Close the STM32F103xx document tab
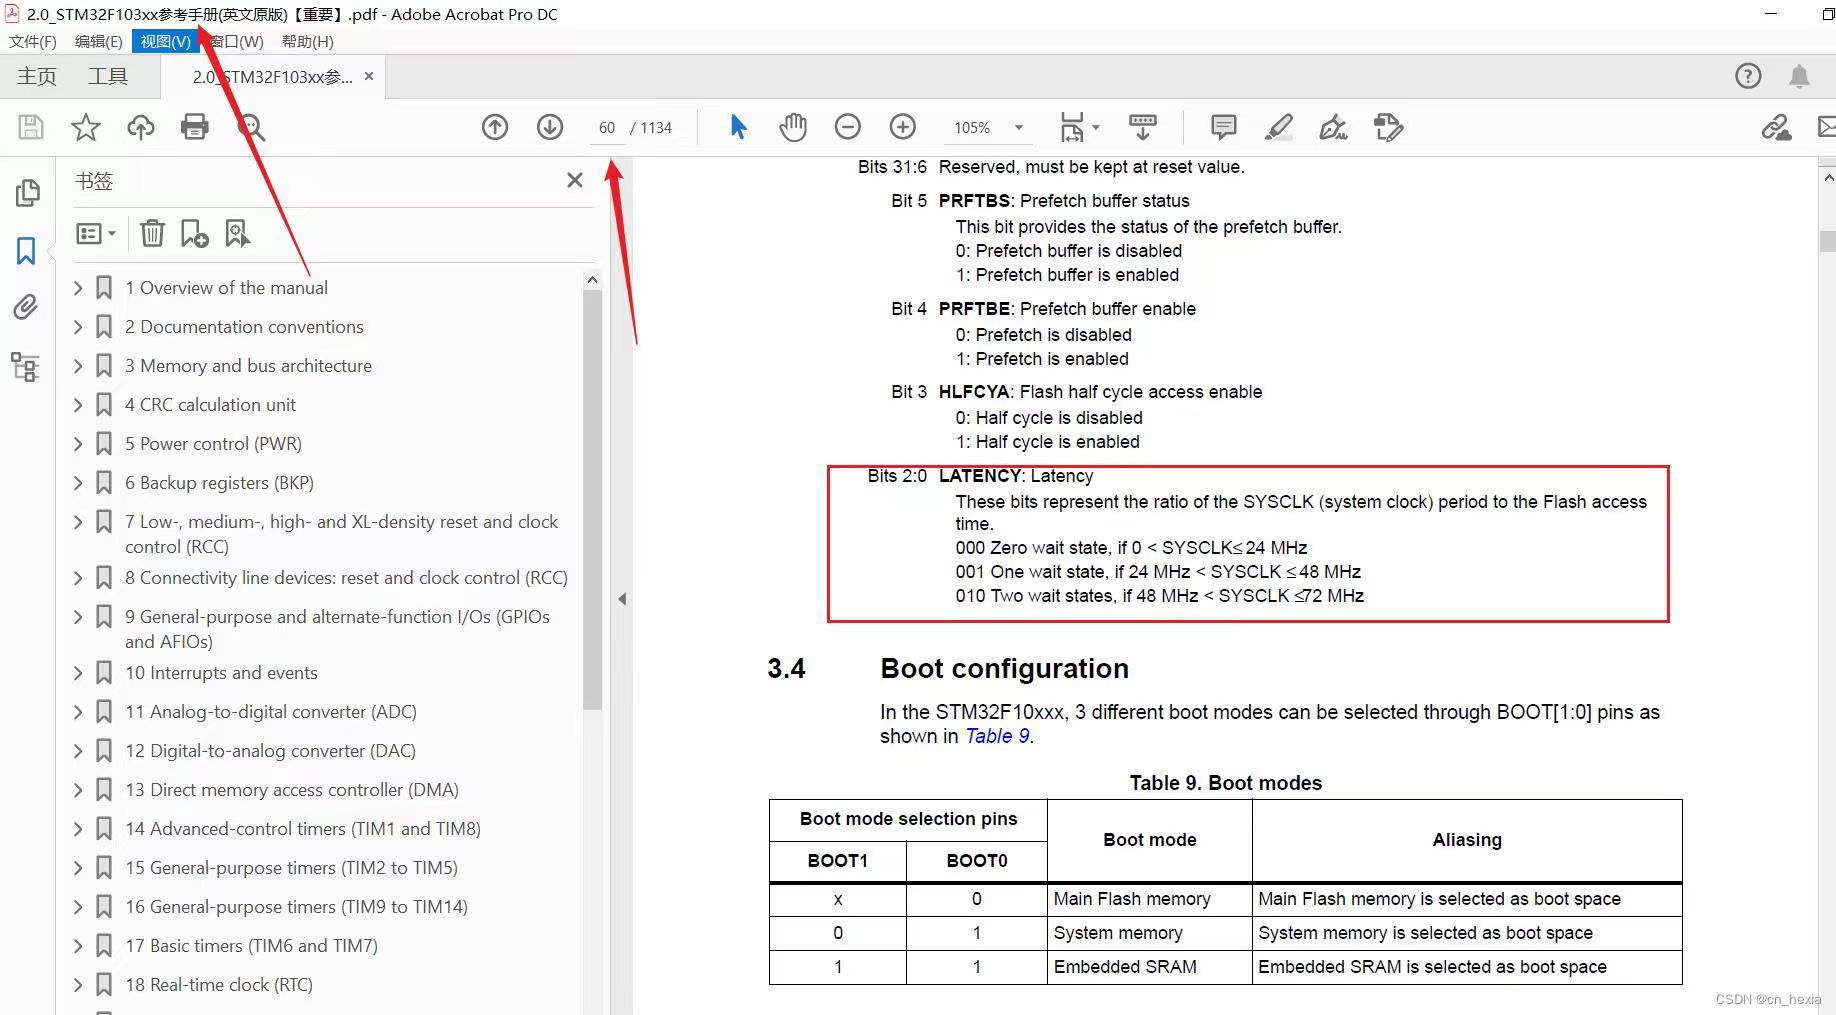 tap(369, 76)
